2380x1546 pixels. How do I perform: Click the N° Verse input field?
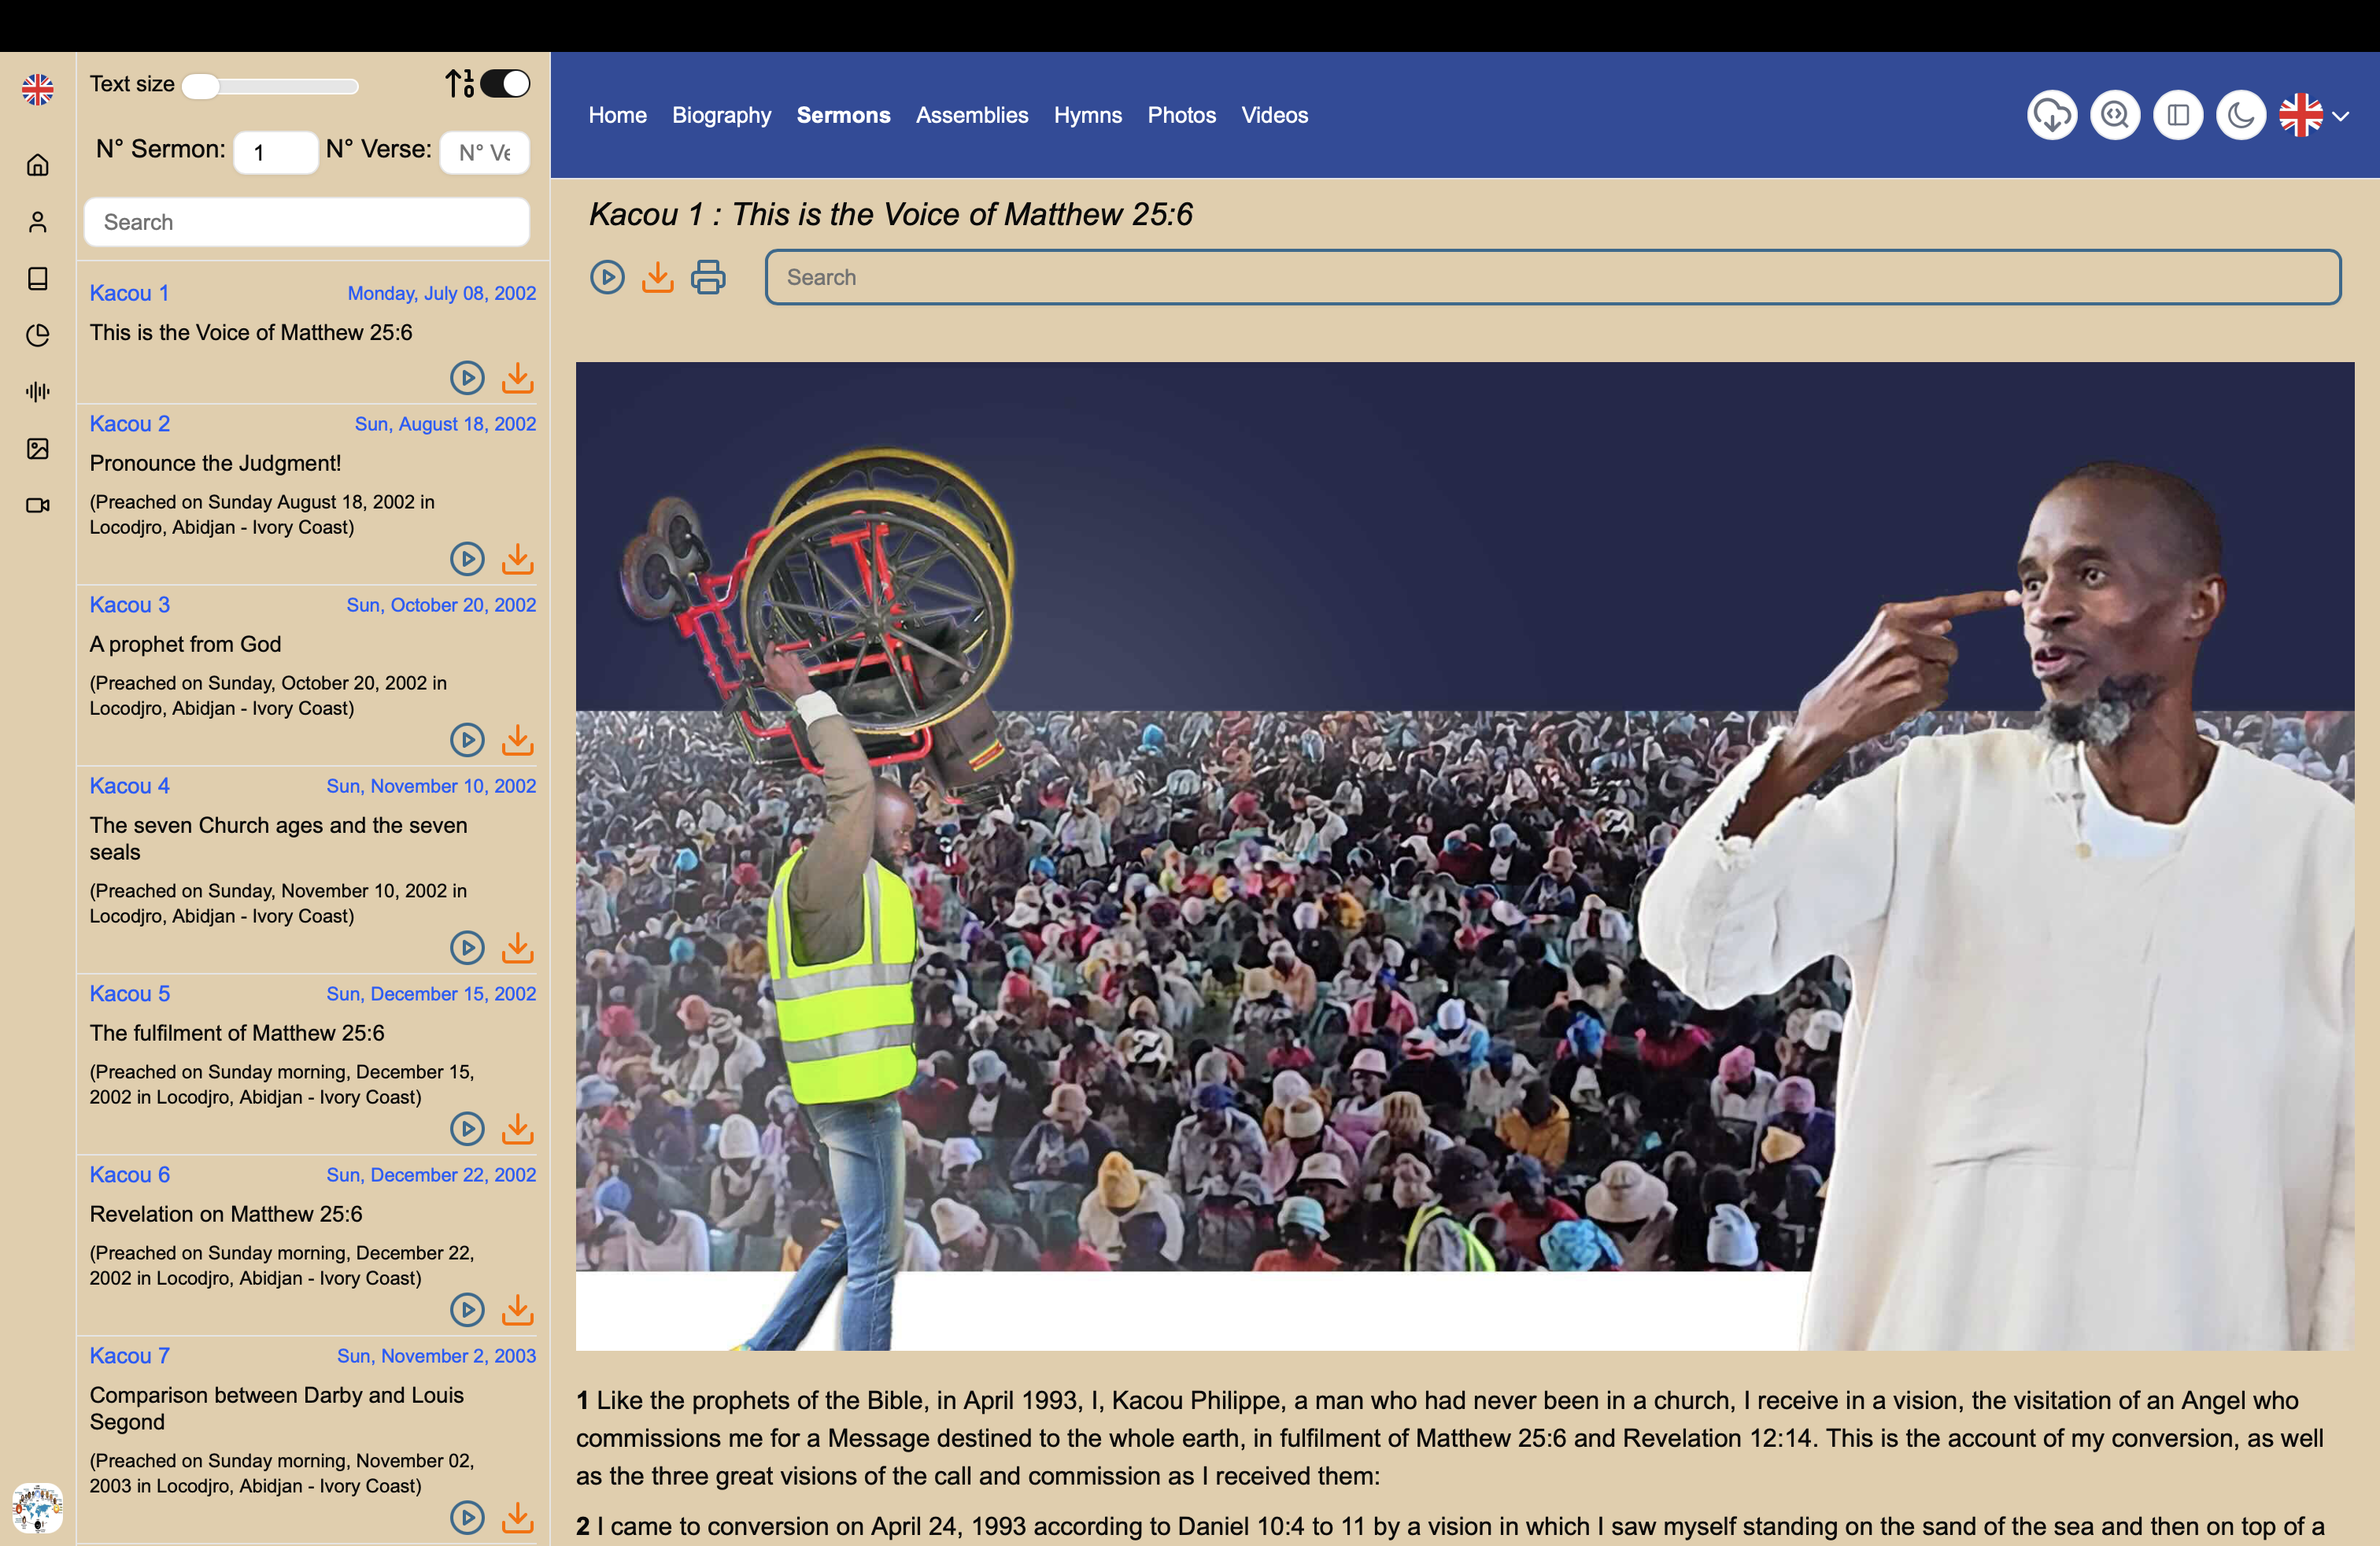(x=484, y=152)
